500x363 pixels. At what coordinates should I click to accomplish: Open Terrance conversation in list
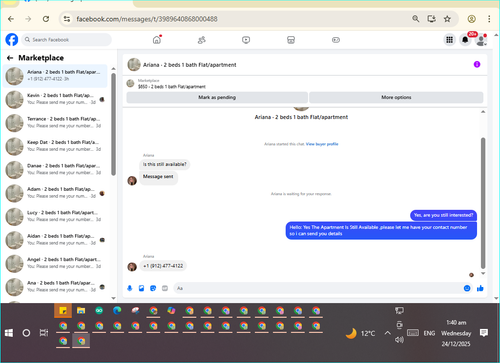[x=55, y=122]
